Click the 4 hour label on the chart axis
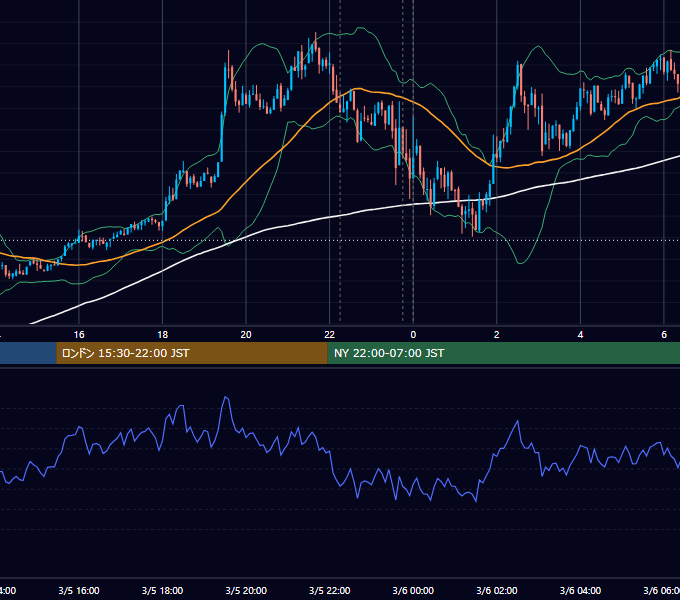Image resolution: width=680 pixels, height=600 pixels. tap(580, 335)
